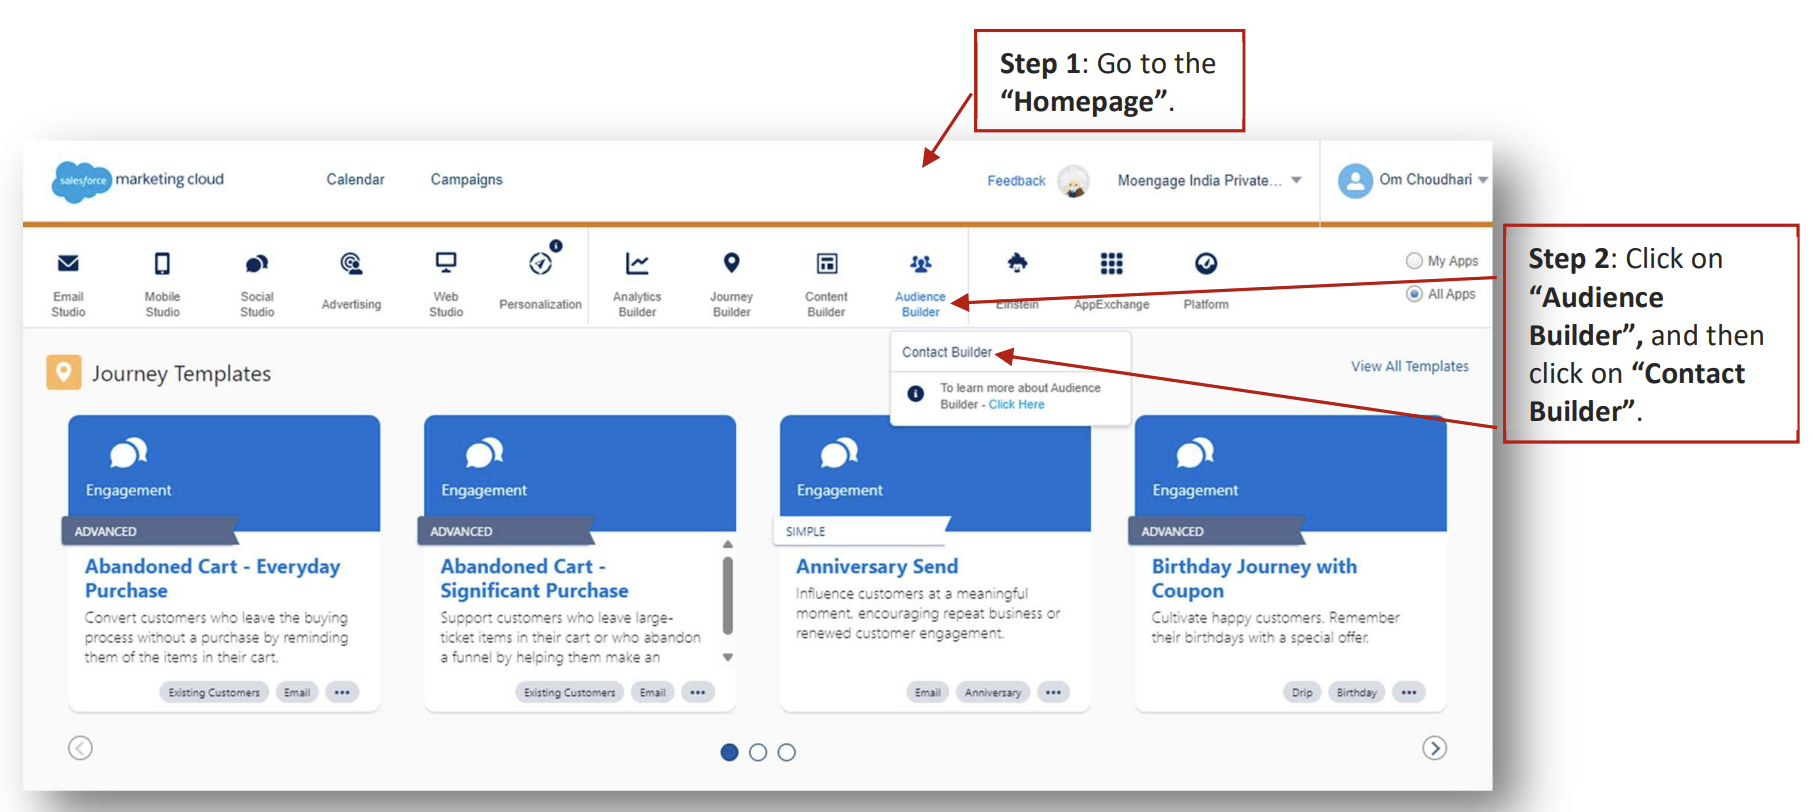Go to second carousel page dot
The image size is (1812, 812).
click(758, 752)
